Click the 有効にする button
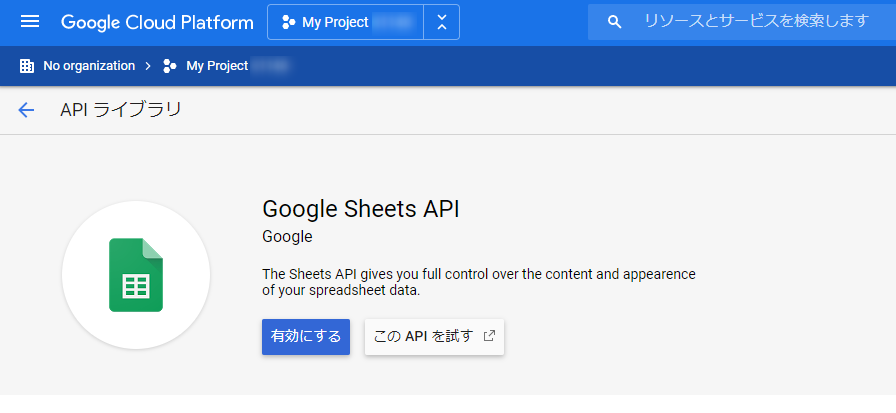Screen dimensions: 896x413 pyautogui.click(x=305, y=337)
